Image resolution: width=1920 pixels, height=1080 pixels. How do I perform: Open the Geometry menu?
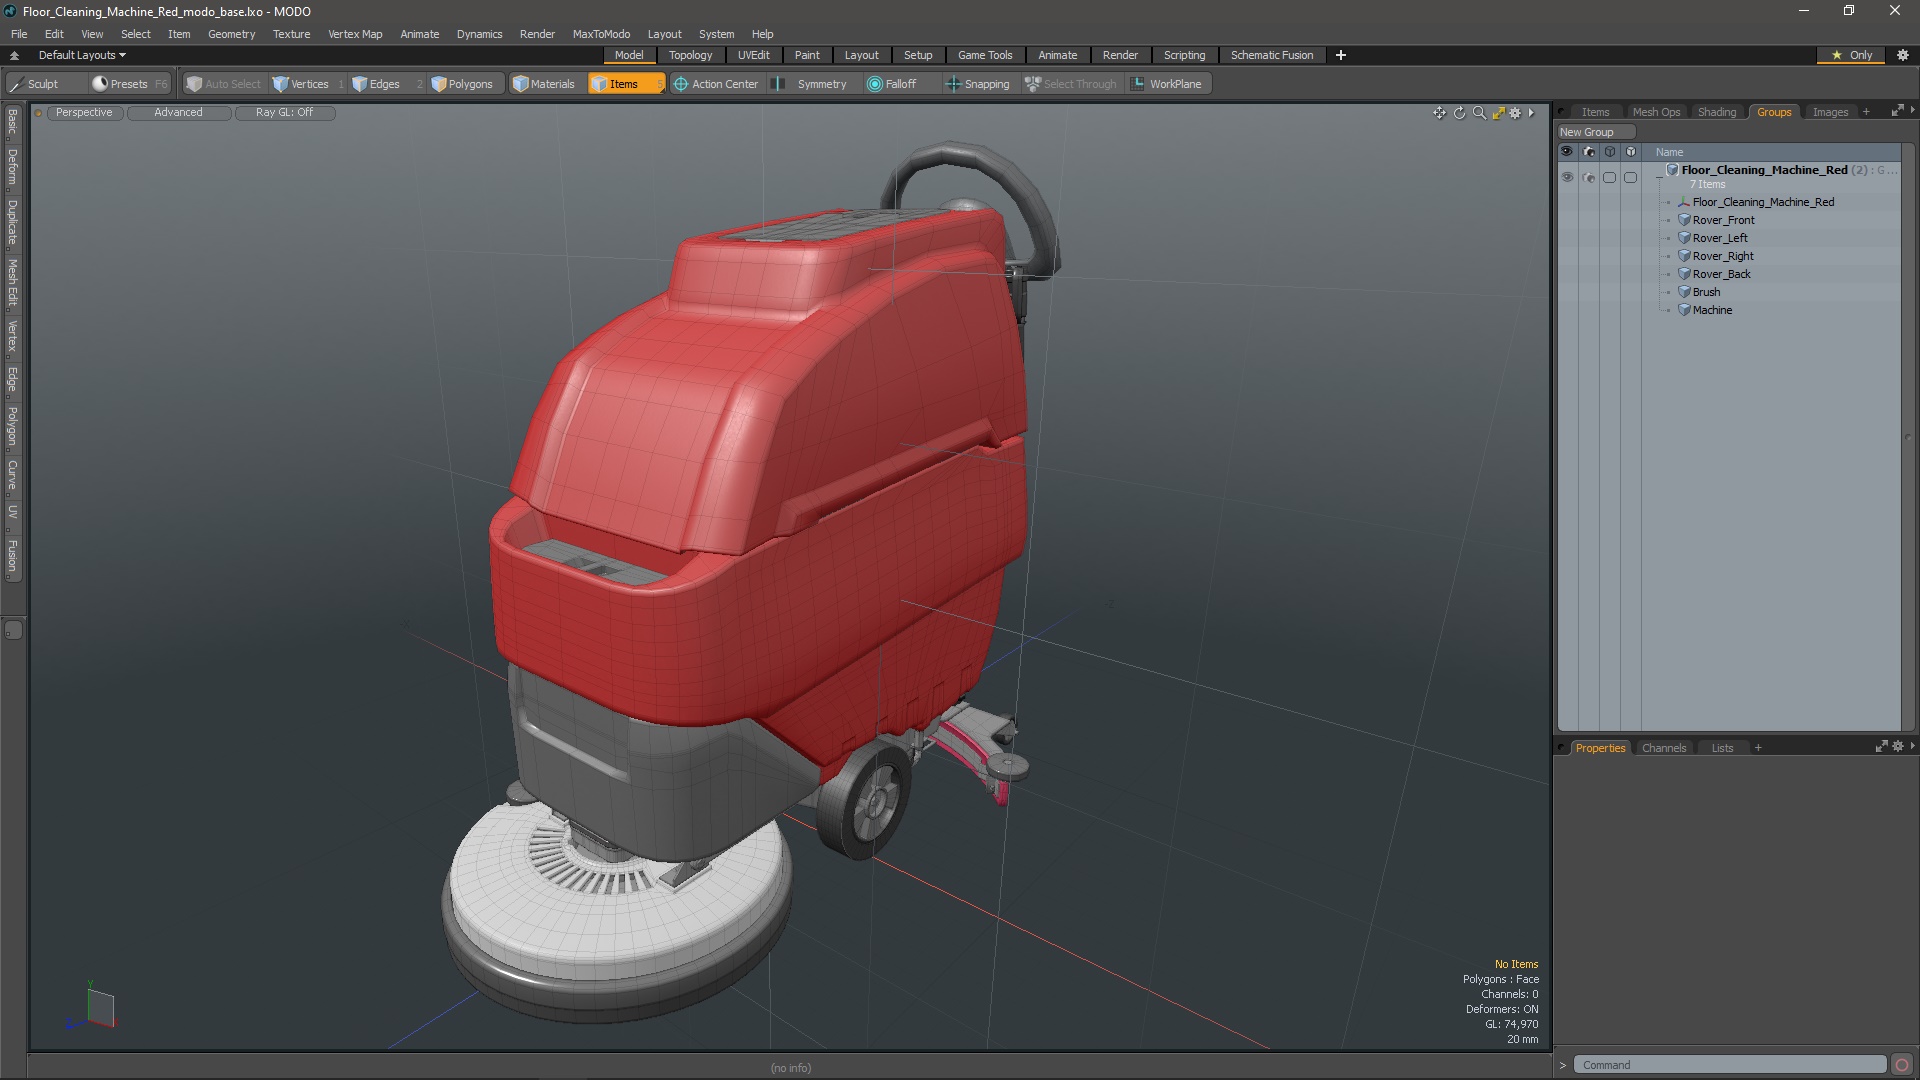[x=231, y=34]
